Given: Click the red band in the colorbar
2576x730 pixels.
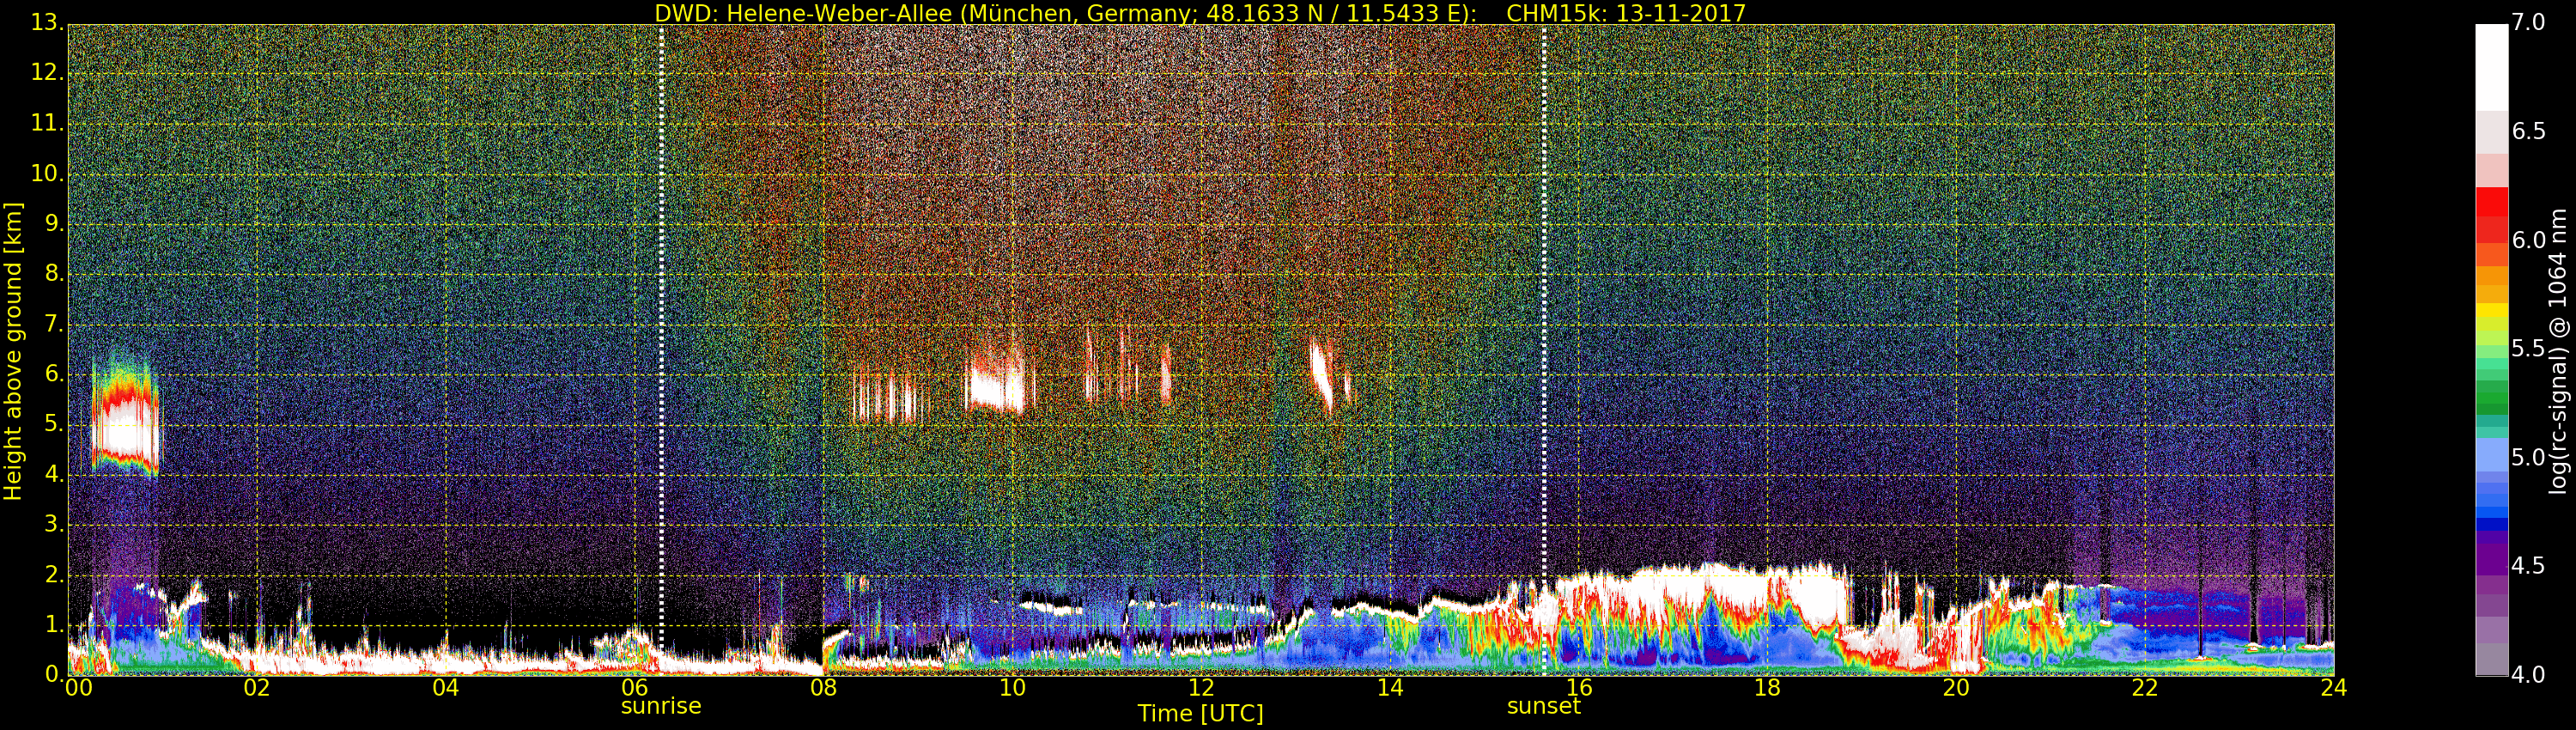Looking at the screenshot, I should tap(2491, 215).
